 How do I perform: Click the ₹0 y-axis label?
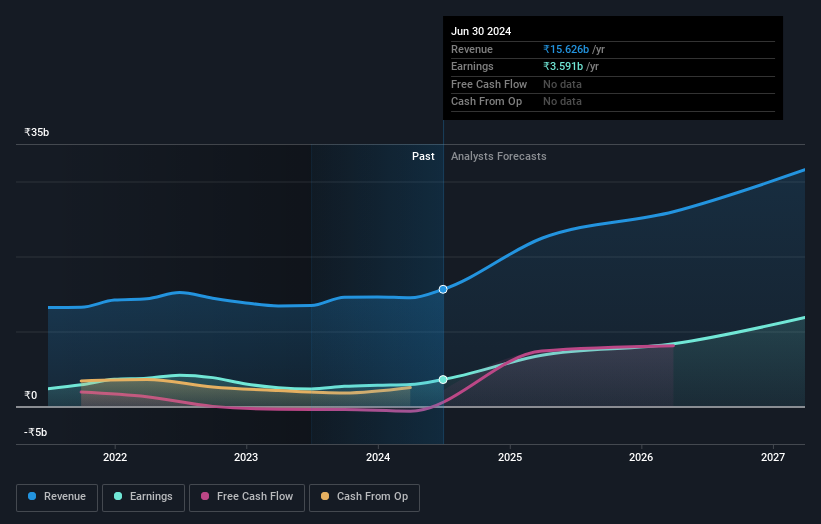pos(31,395)
